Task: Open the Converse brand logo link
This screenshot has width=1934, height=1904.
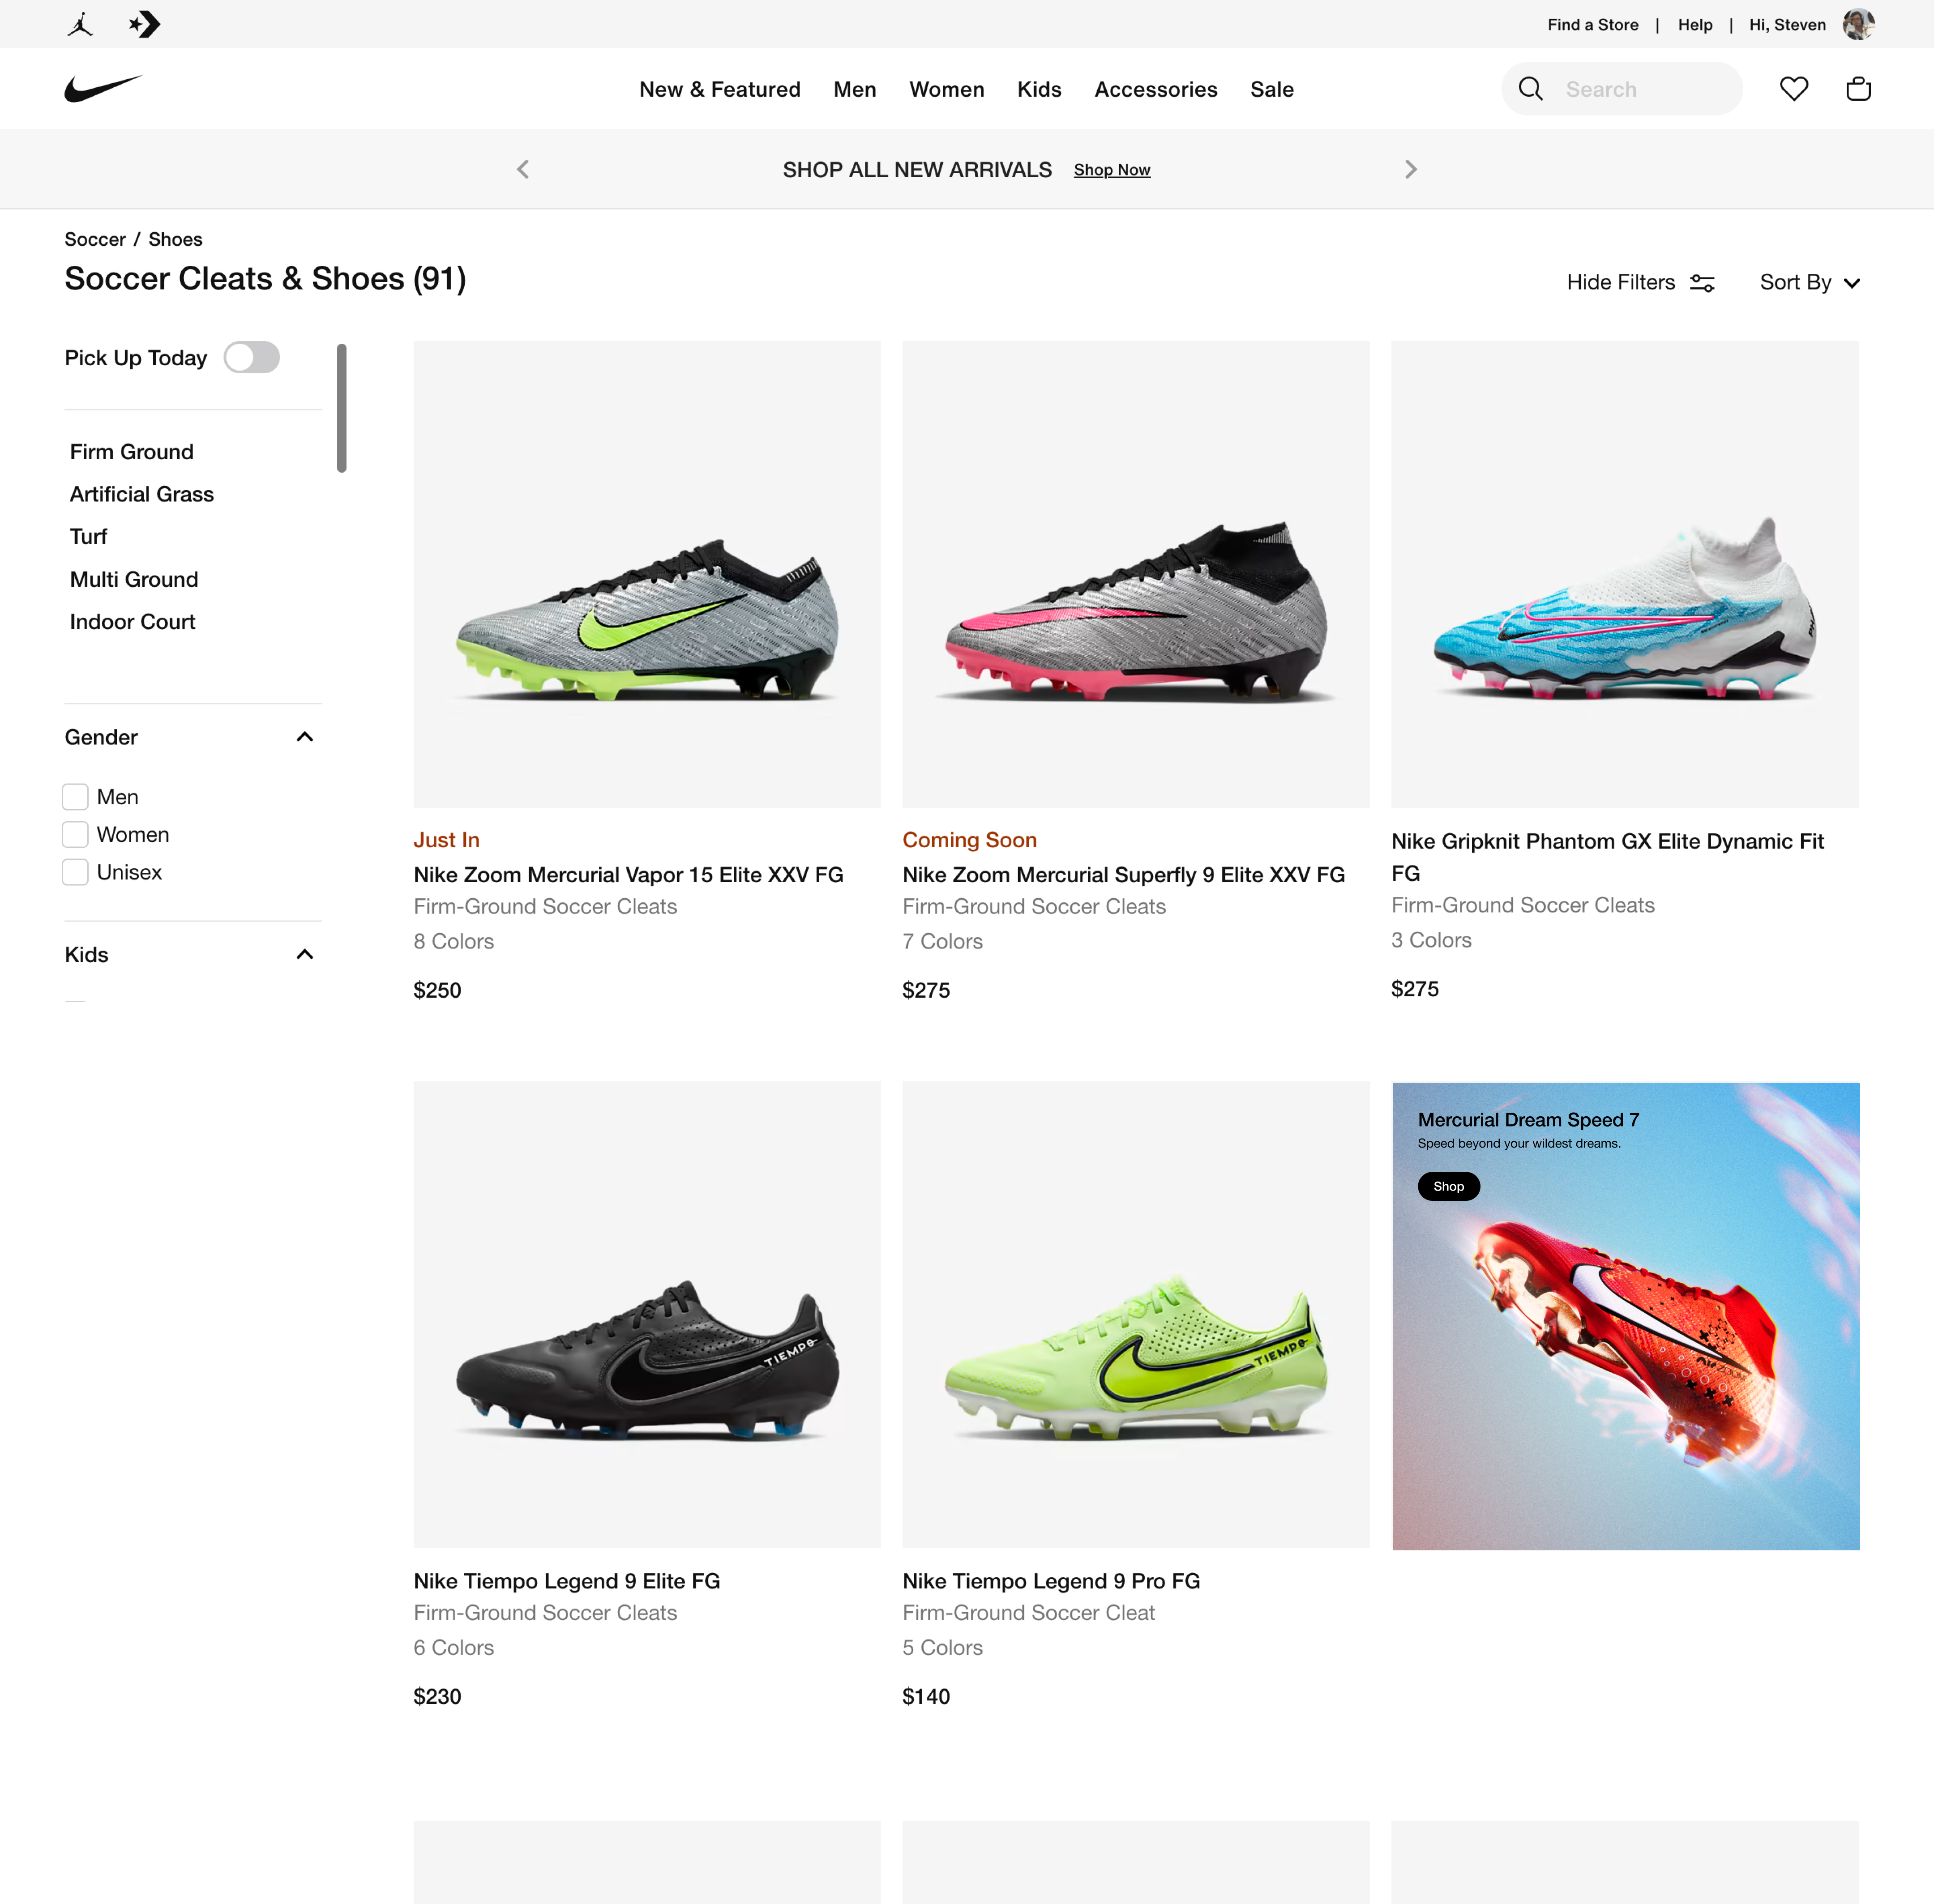Action: [145, 24]
